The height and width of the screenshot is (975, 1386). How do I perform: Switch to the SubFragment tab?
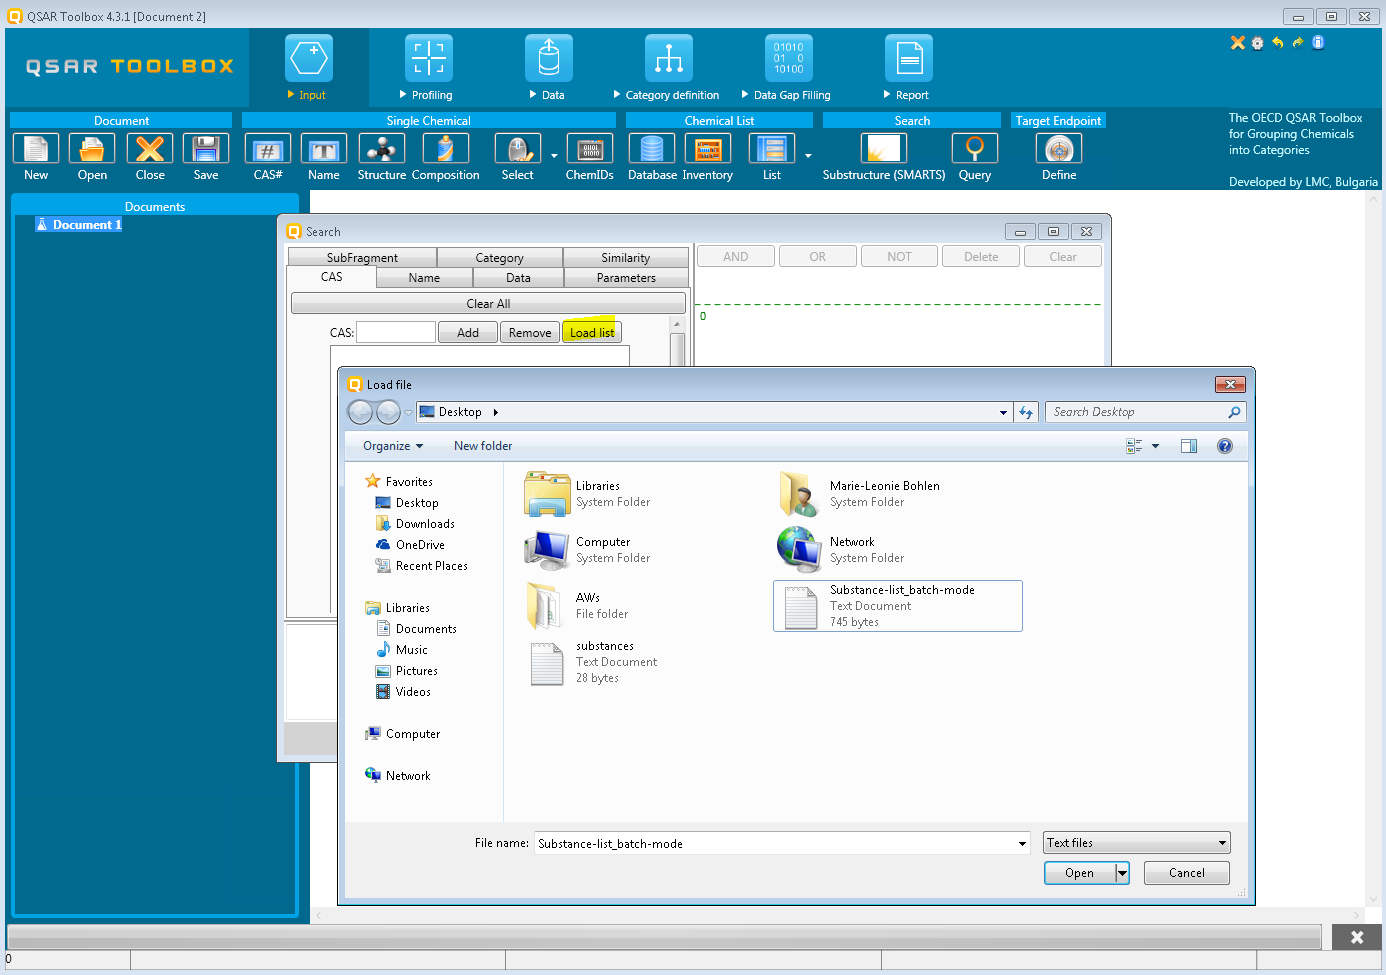click(x=362, y=258)
